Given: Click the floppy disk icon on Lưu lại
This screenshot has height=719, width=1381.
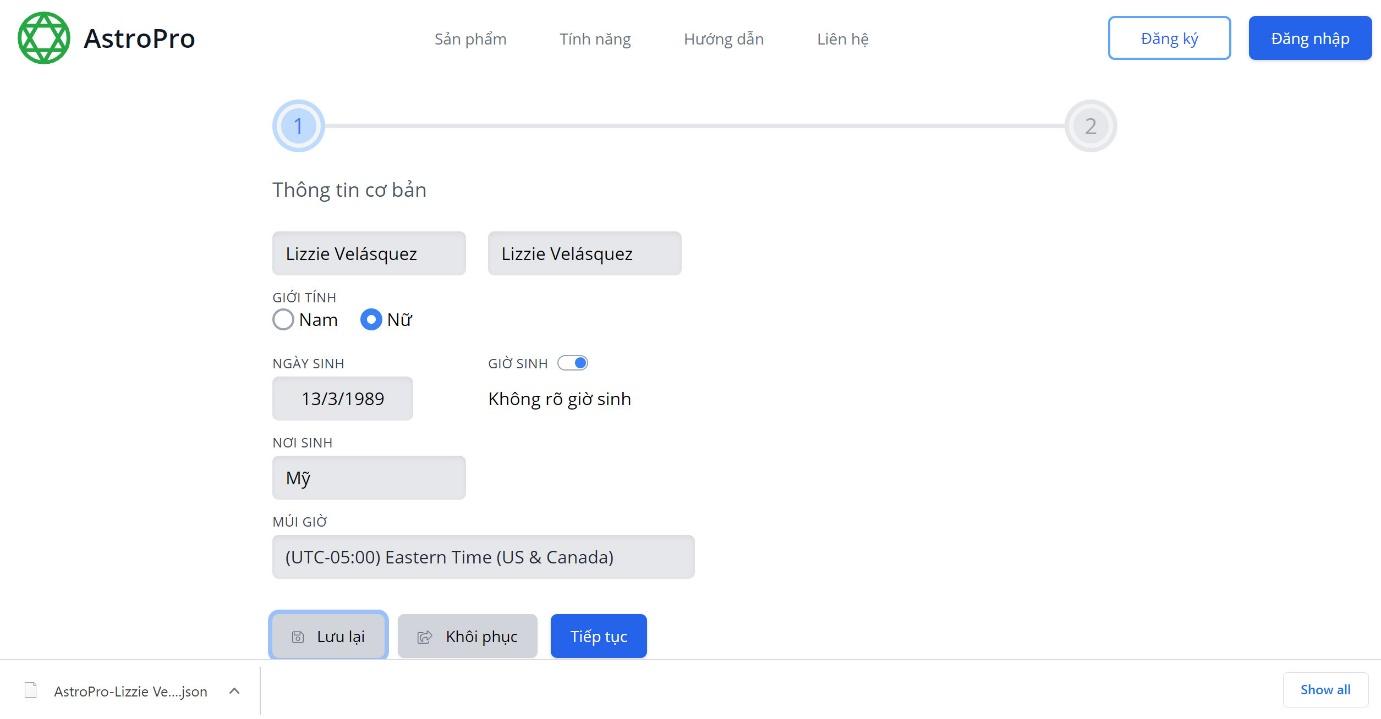Looking at the screenshot, I should pyautogui.click(x=298, y=636).
